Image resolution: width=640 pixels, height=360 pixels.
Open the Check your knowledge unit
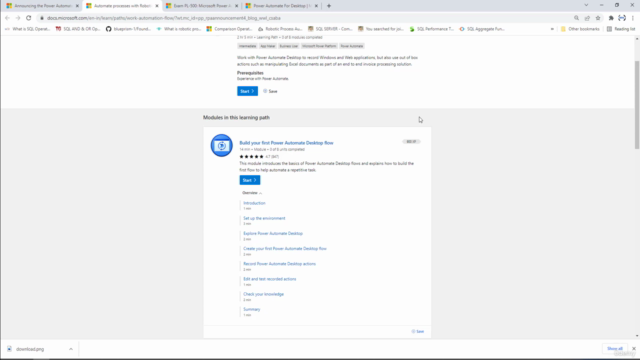[263, 294]
